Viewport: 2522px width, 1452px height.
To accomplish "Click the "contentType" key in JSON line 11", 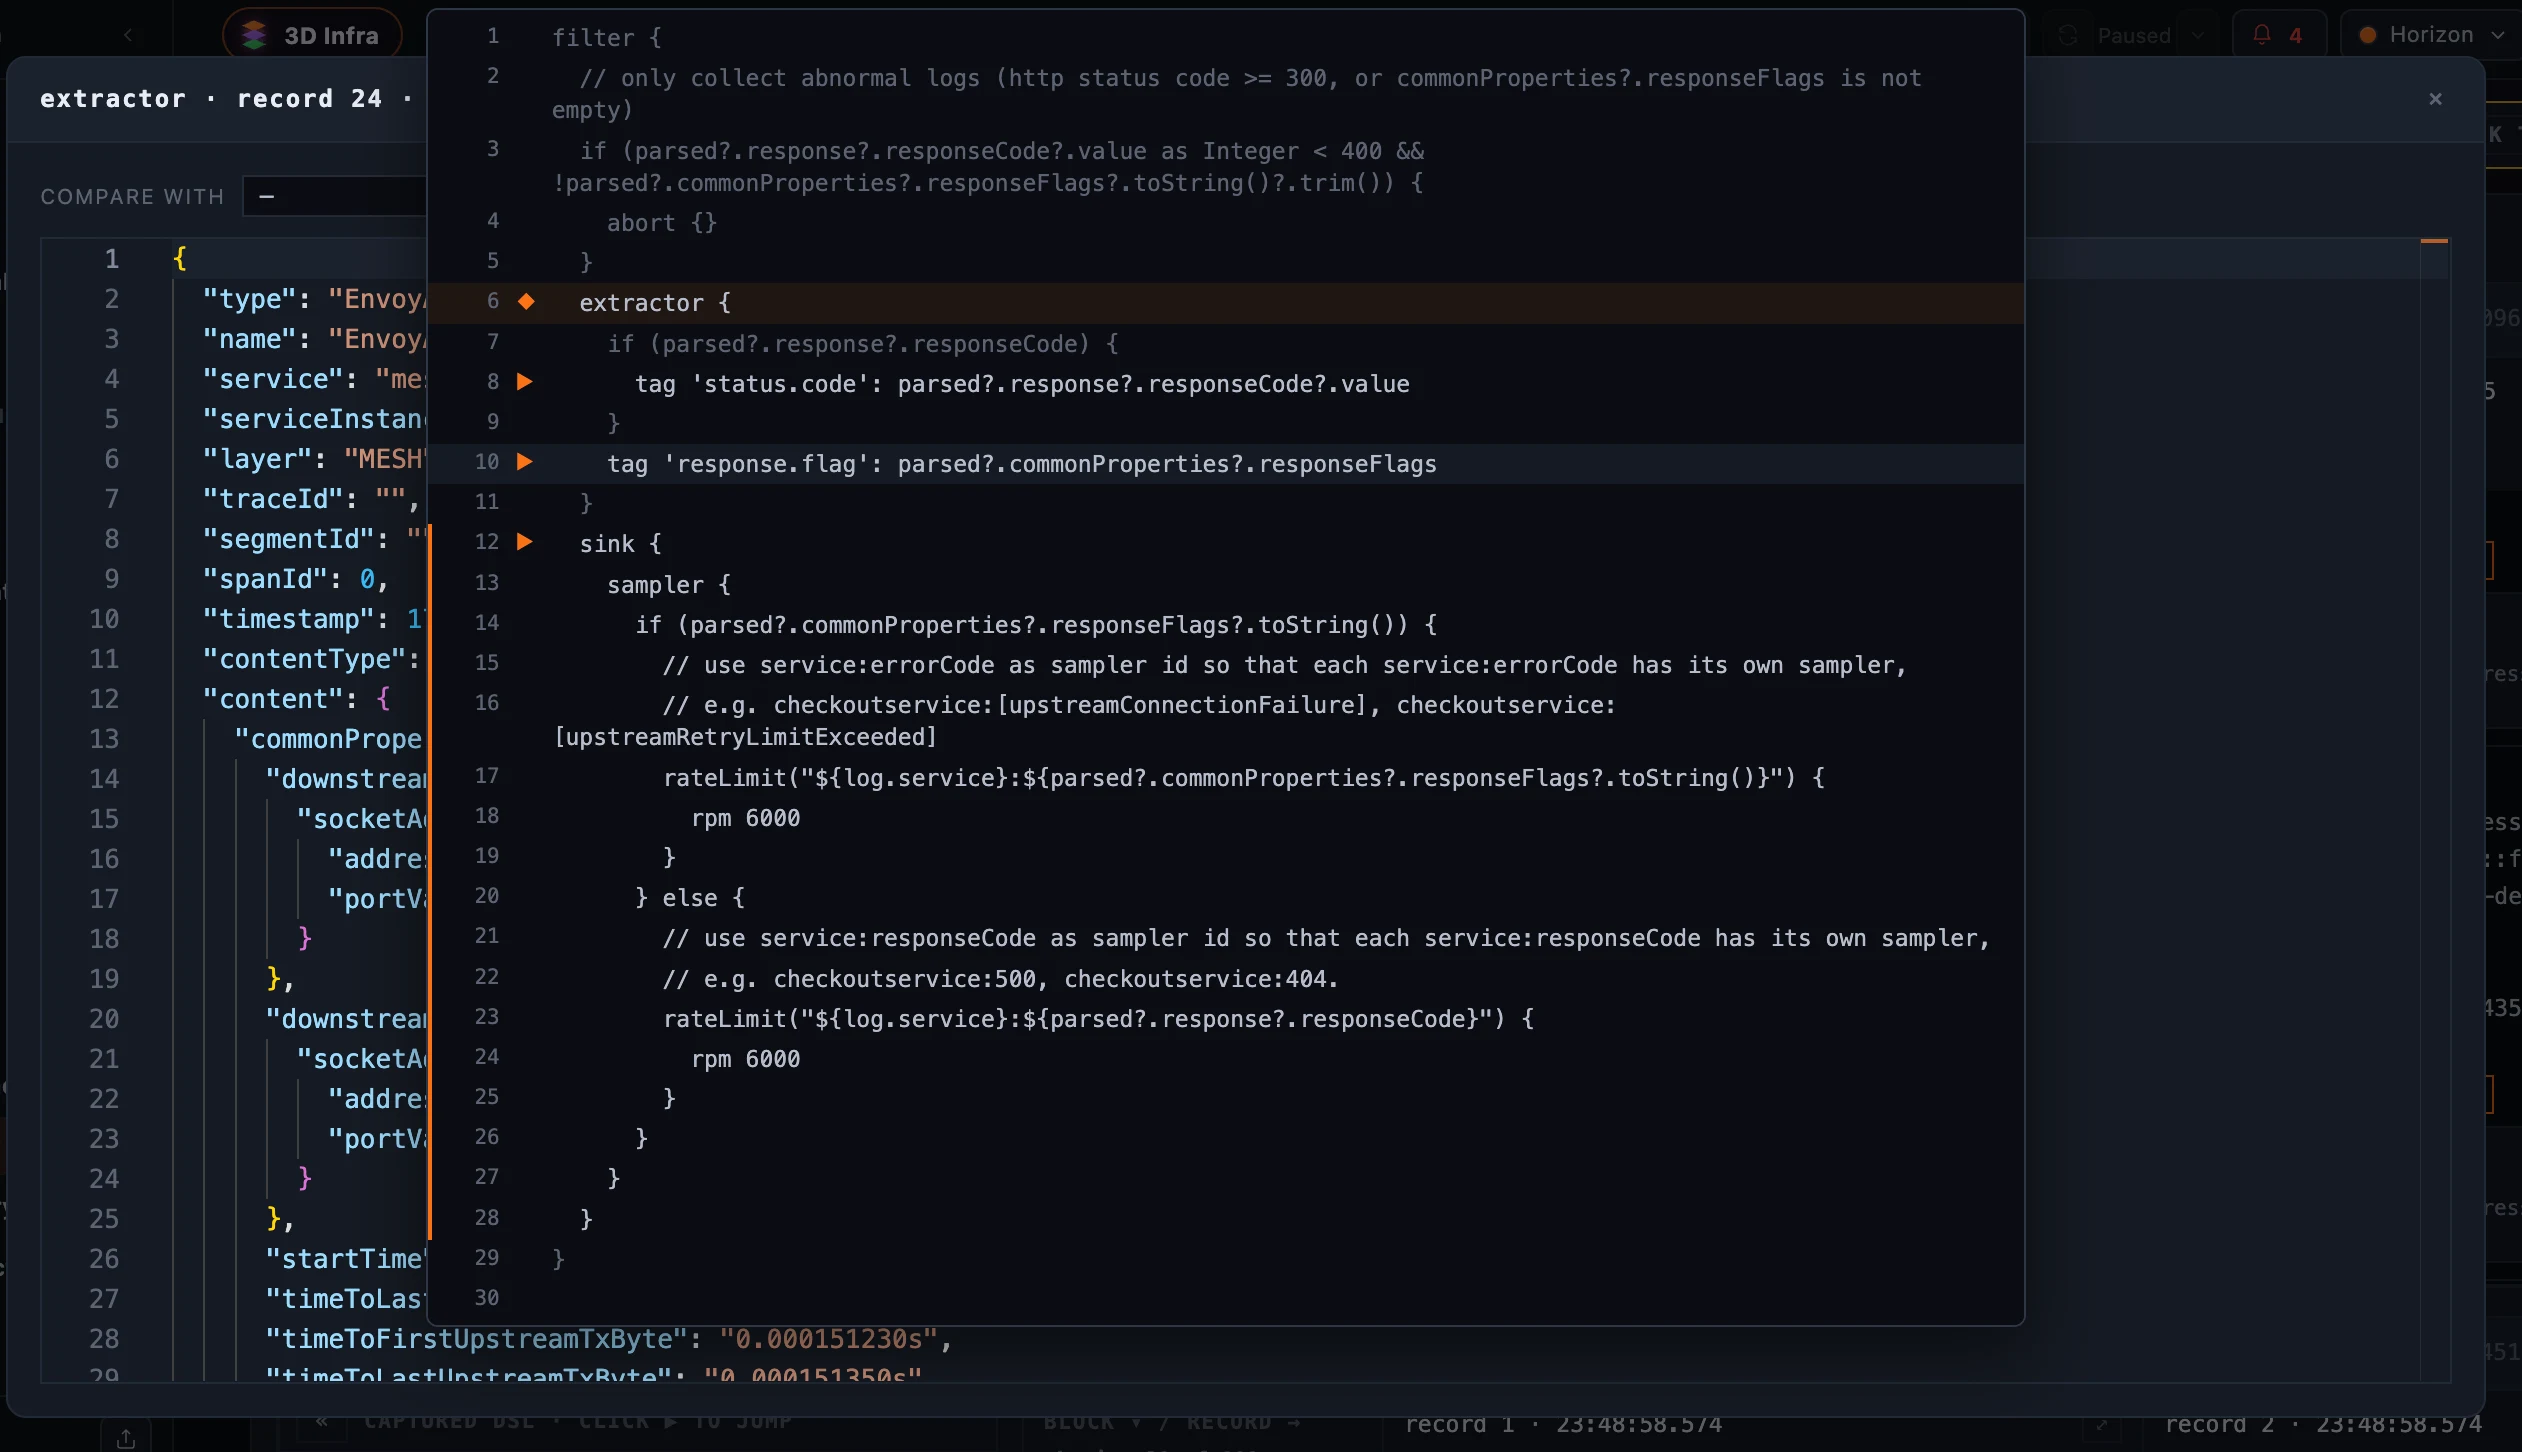I will [304, 659].
